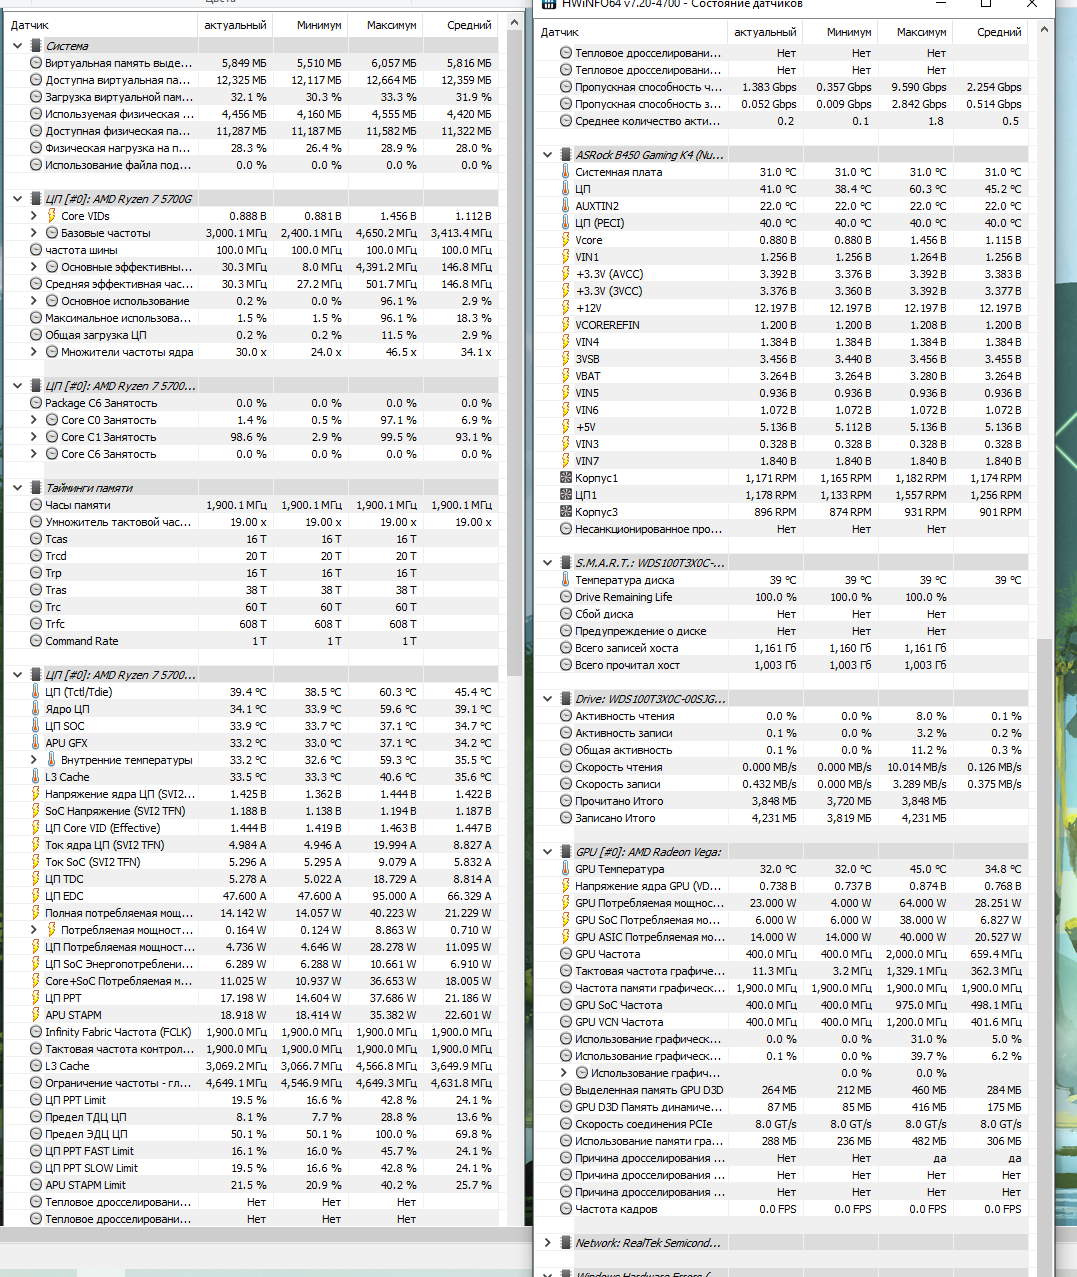Click the lightning icon for Напряжение ядра GPU

click(566, 886)
